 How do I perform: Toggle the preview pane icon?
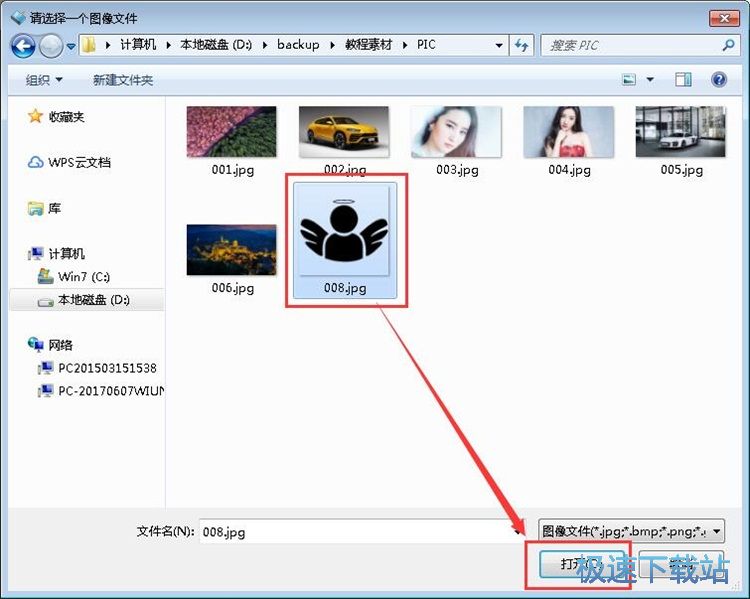point(684,79)
